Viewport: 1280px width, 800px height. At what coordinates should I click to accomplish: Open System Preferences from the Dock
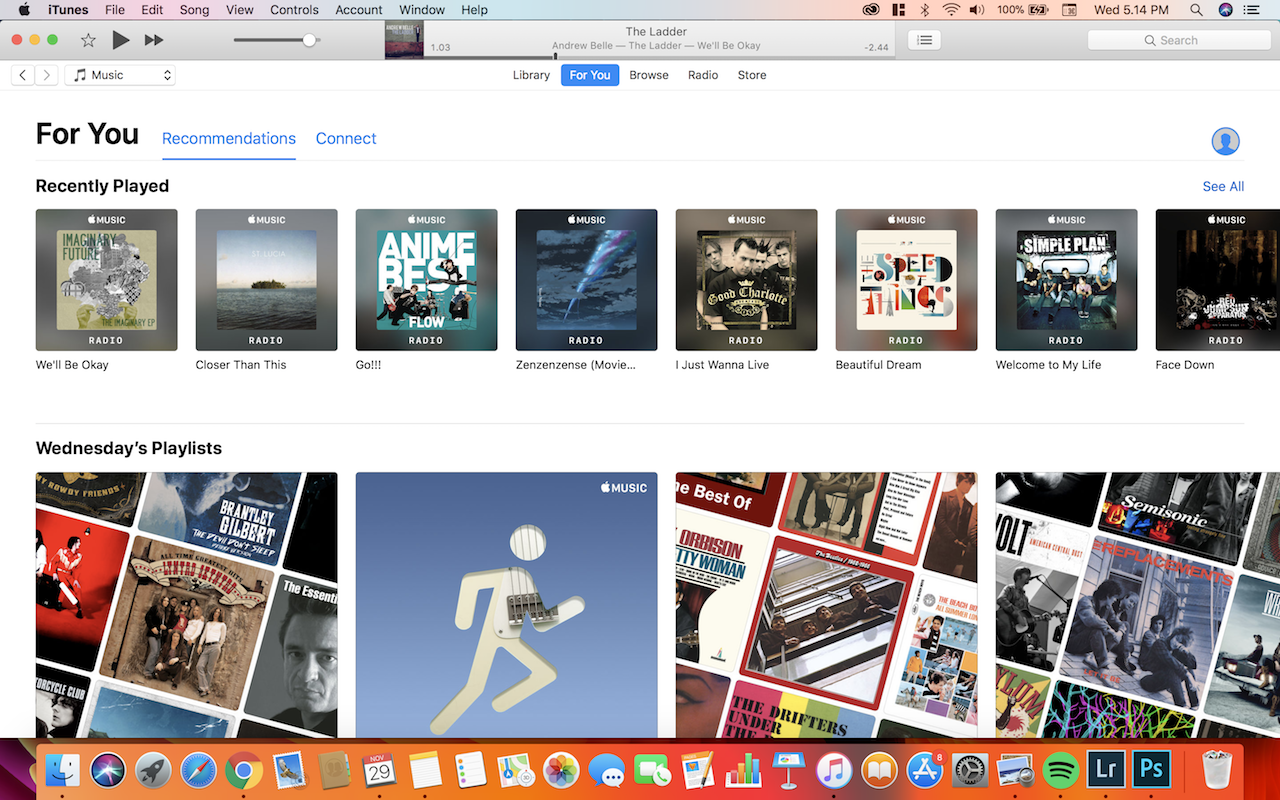pos(970,770)
